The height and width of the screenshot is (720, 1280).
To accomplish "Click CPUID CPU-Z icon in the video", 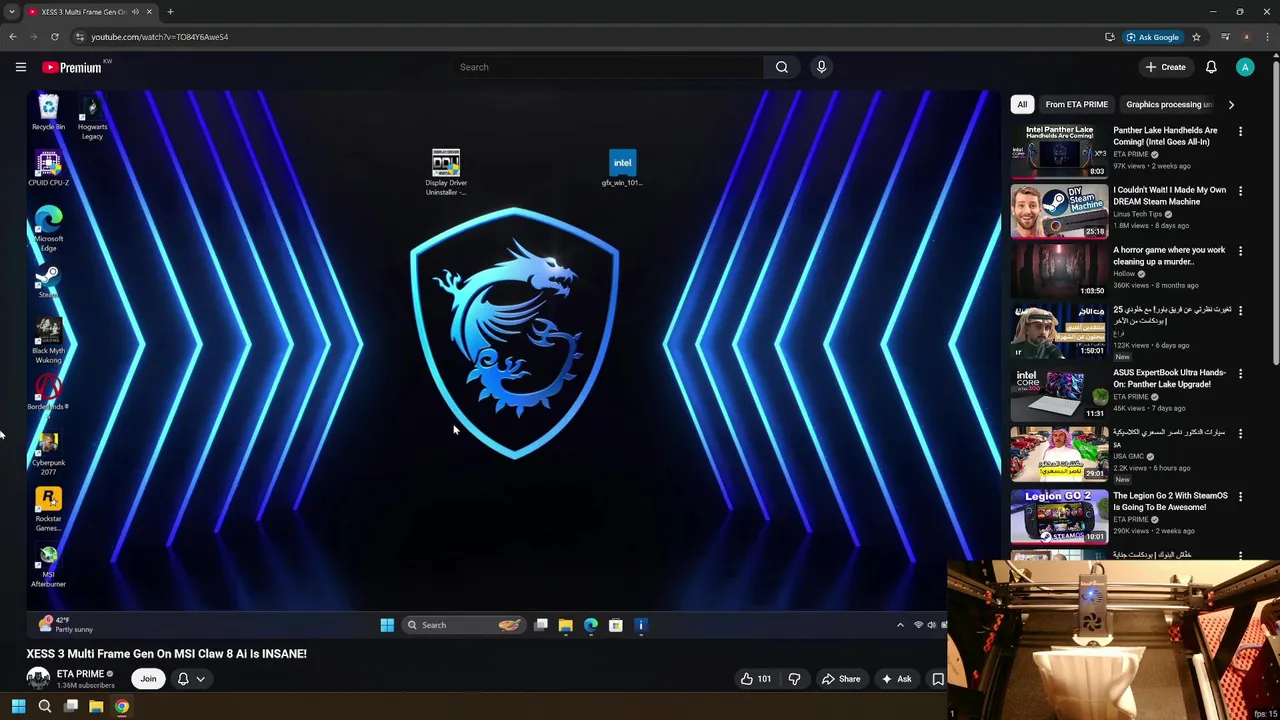I will [x=48, y=168].
